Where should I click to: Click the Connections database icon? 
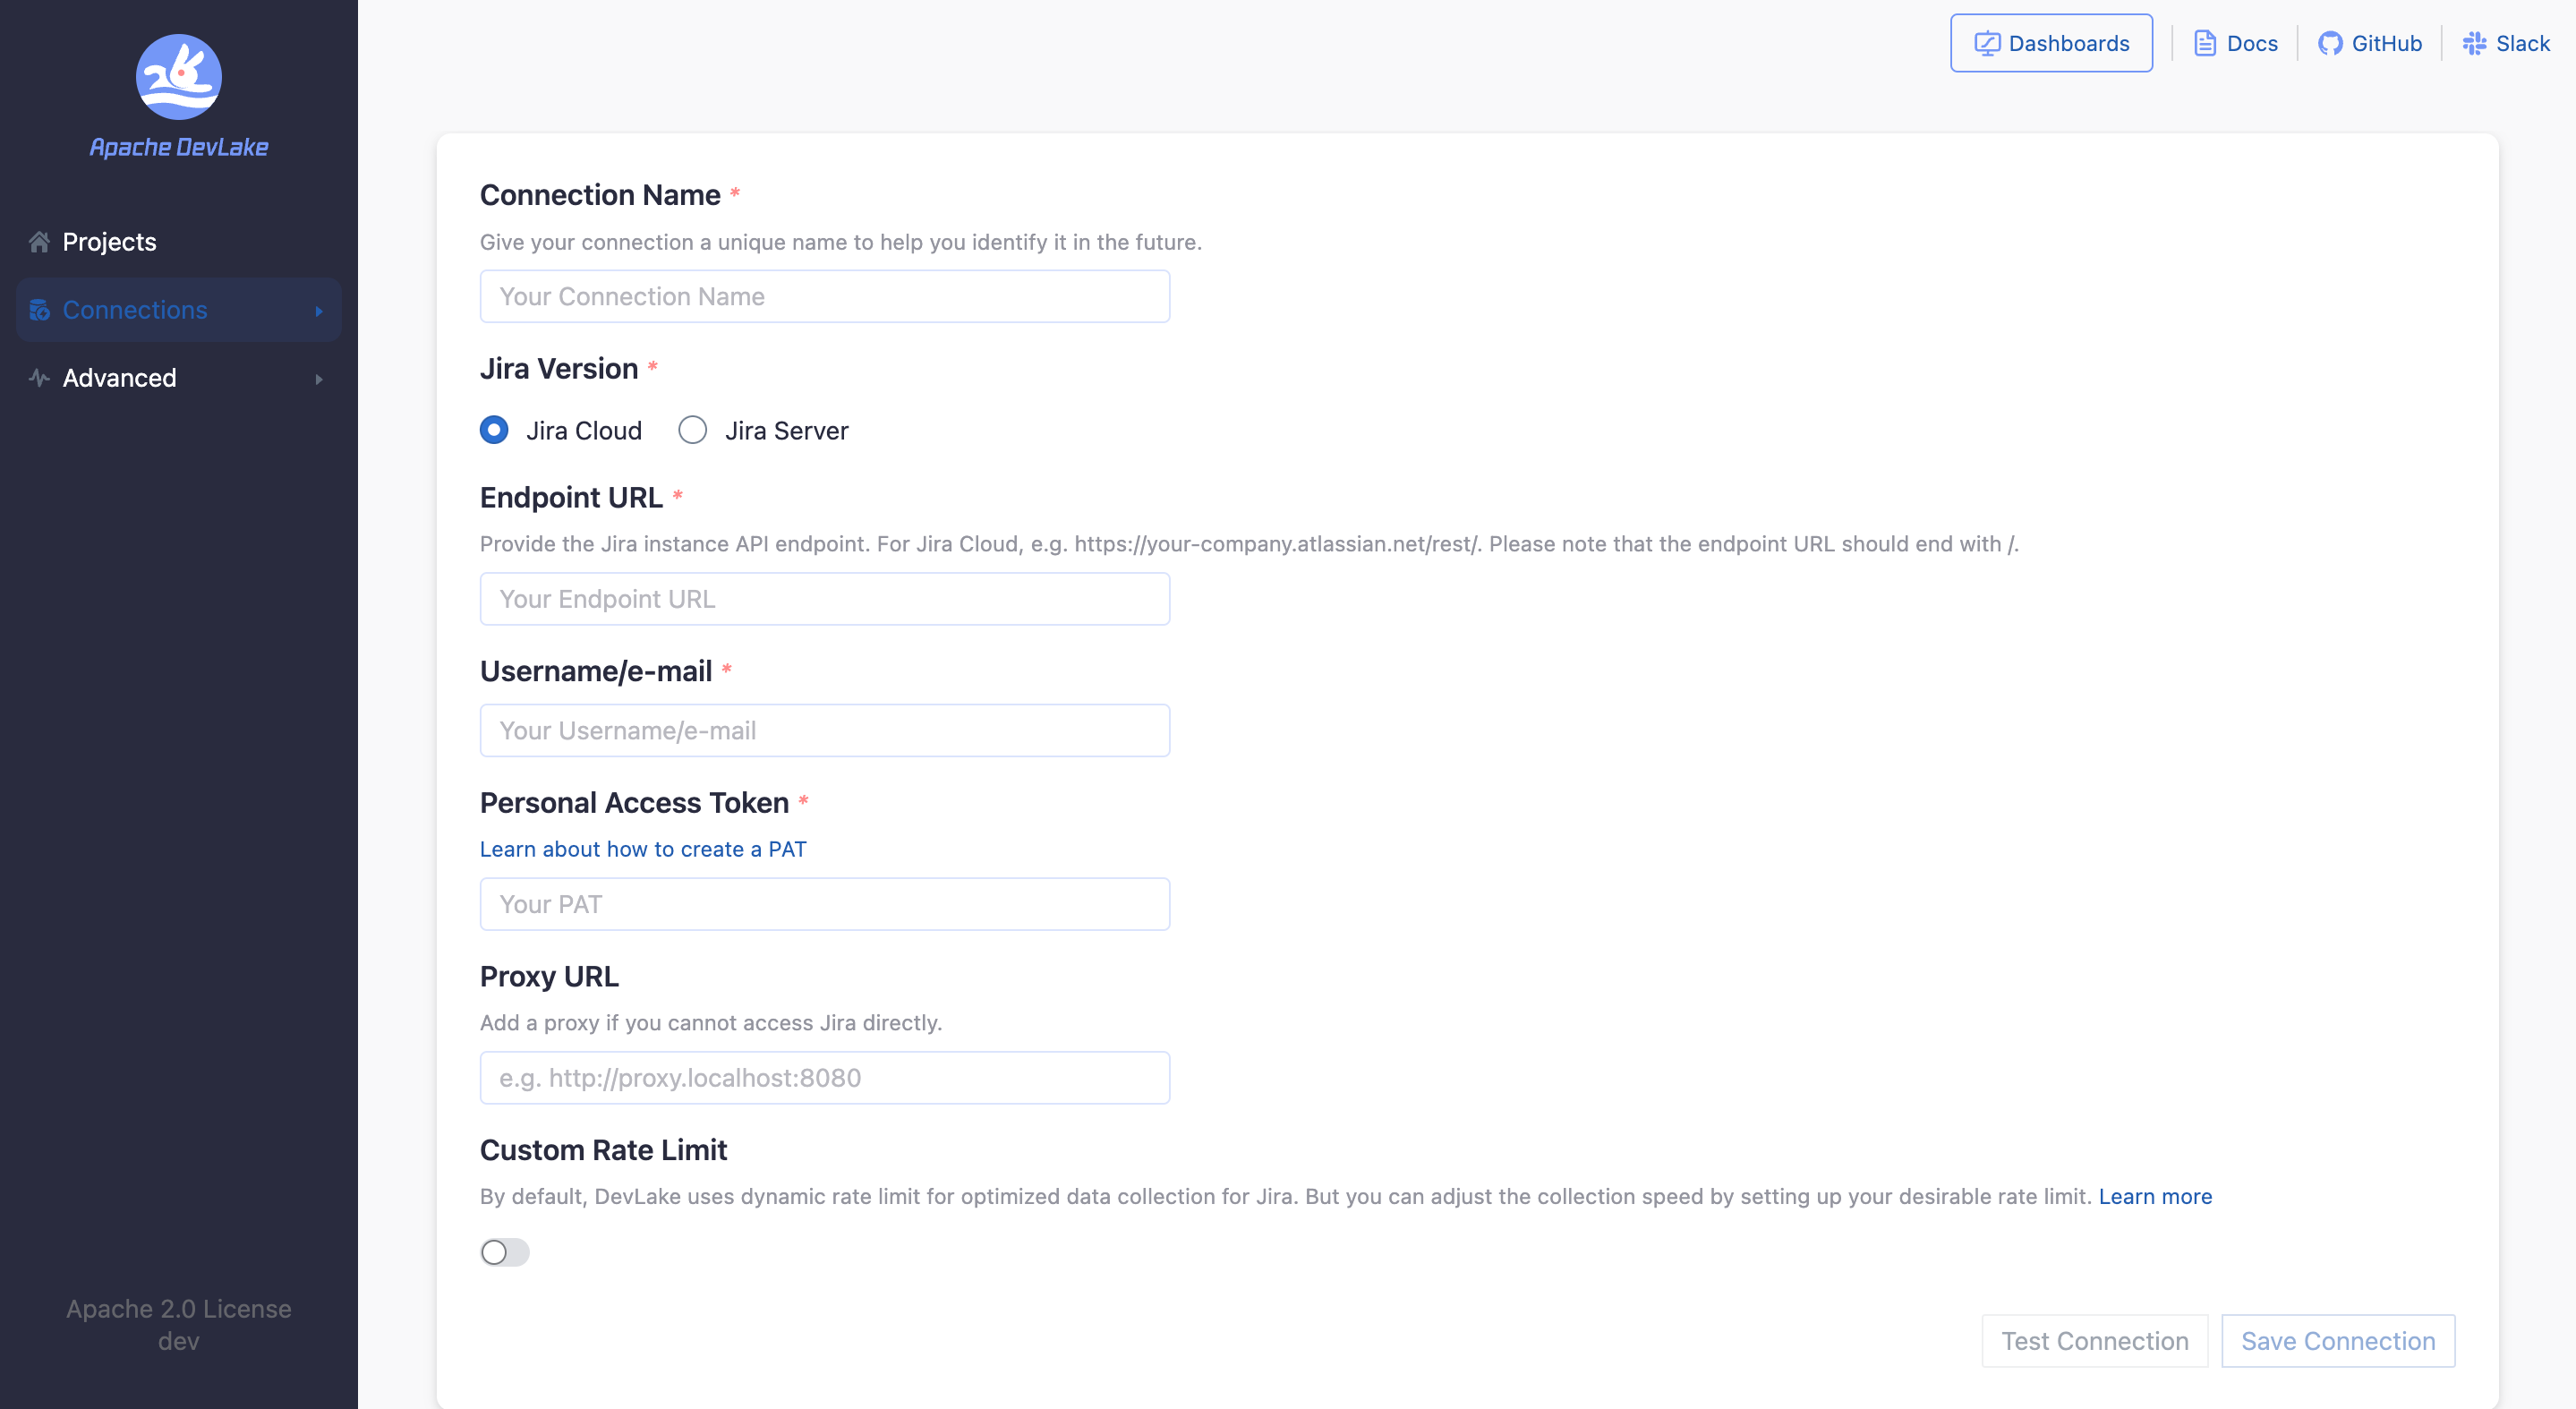(39, 310)
